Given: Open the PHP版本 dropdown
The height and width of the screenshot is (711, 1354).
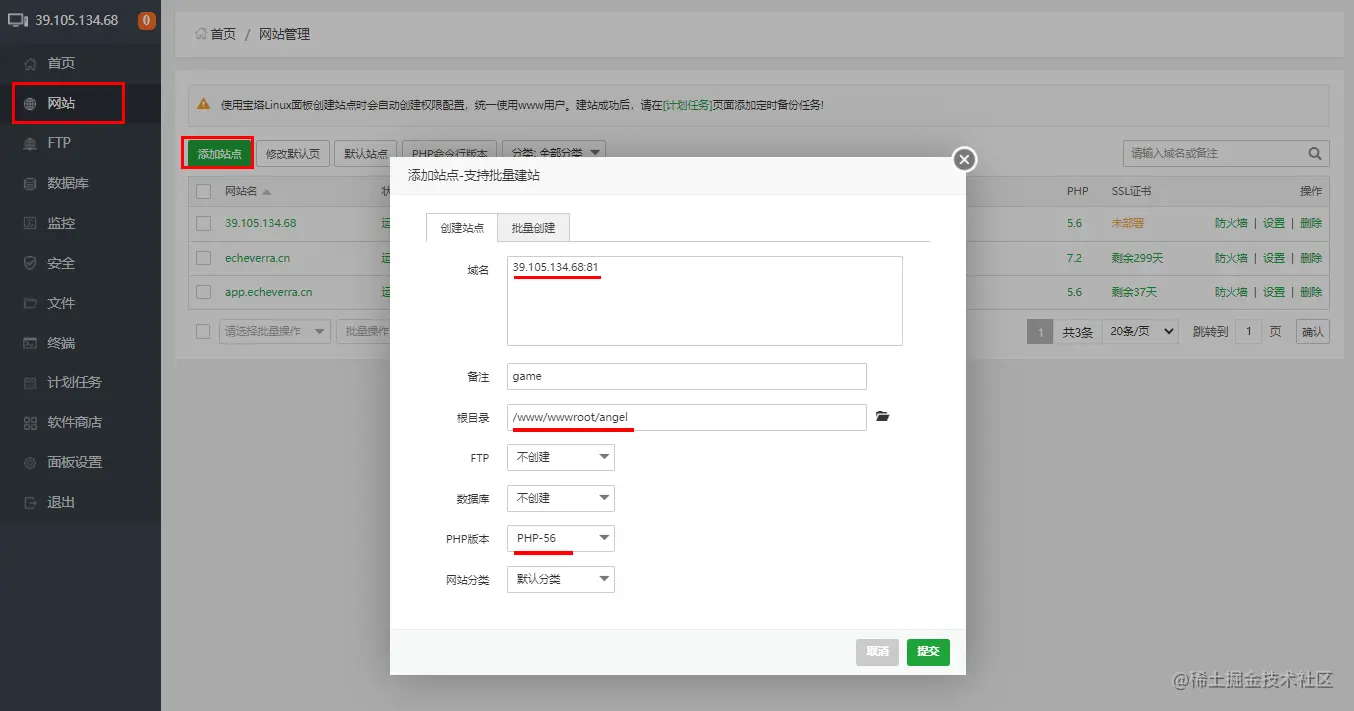Looking at the screenshot, I should tap(561, 538).
